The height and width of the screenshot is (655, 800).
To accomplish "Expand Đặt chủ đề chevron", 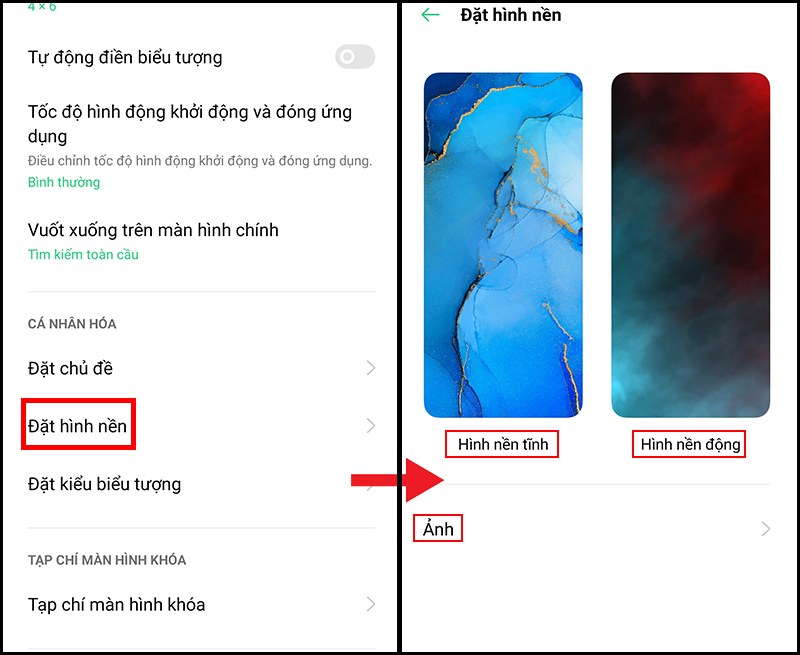I will pyautogui.click(x=371, y=368).
